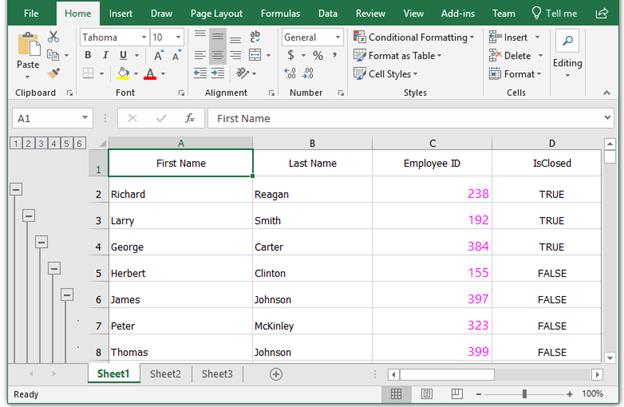Add a new sheet with plus button
624x407 pixels.
pos(276,374)
